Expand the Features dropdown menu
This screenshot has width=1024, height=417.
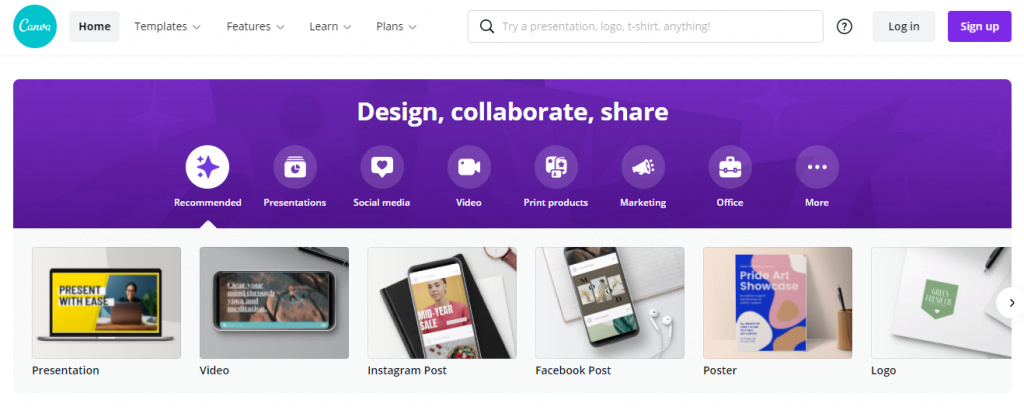(255, 27)
